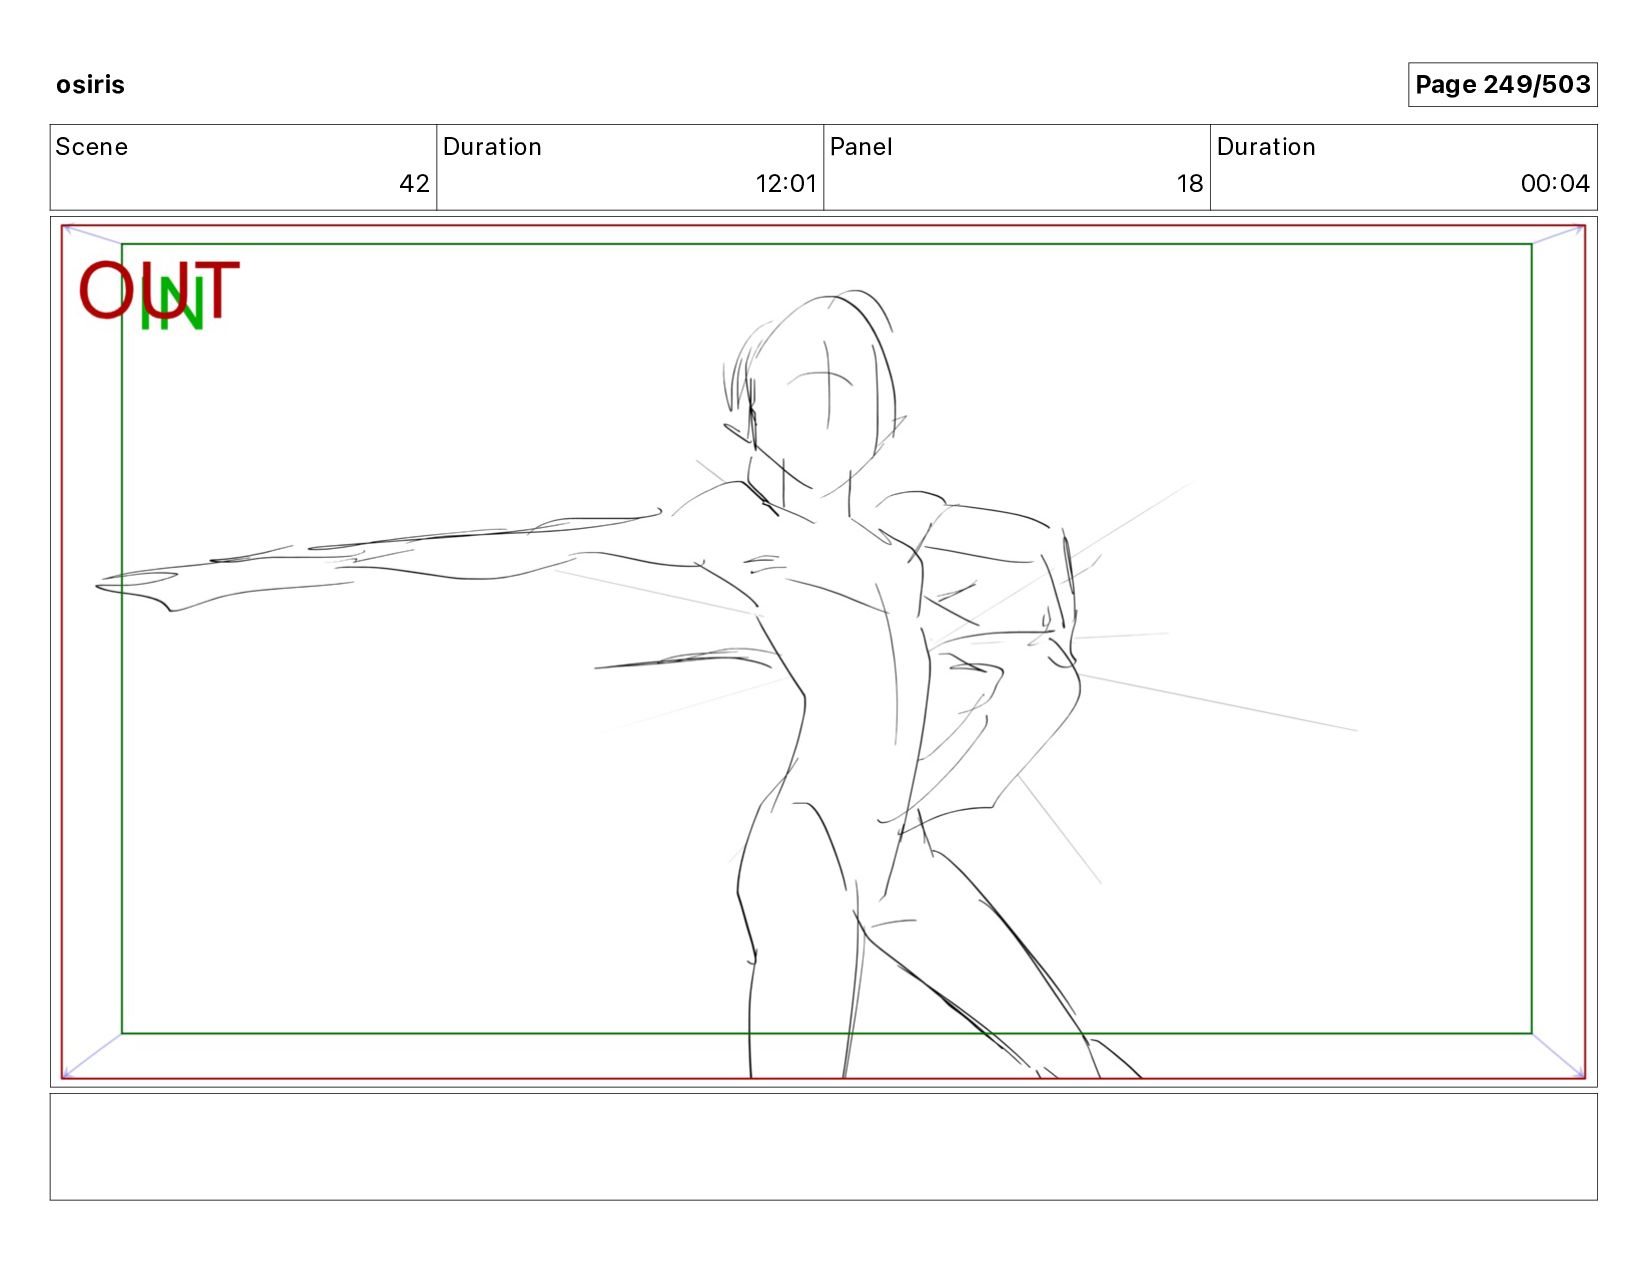Click the scene Duration value 12:01
Viewport: 1650px width, 1275px height.
(786, 184)
